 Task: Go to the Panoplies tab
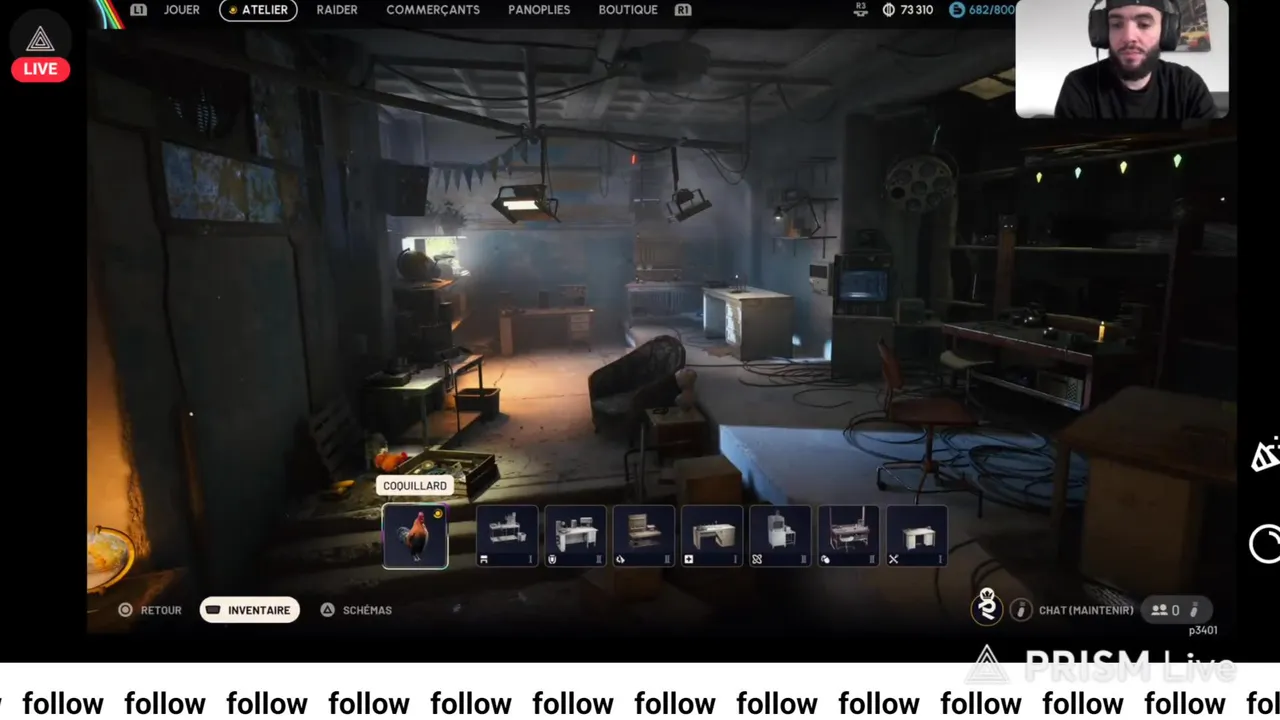[x=539, y=10]
